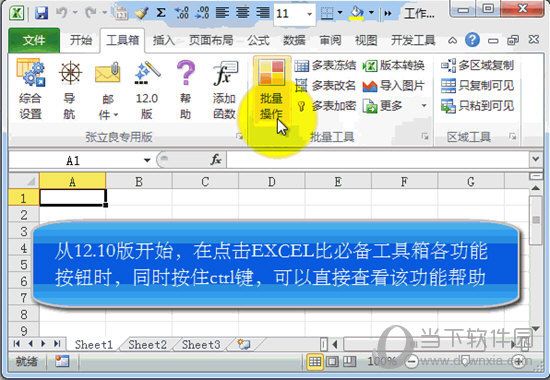
Task: Open the font size box dropdown
Action: coord(309,14)
